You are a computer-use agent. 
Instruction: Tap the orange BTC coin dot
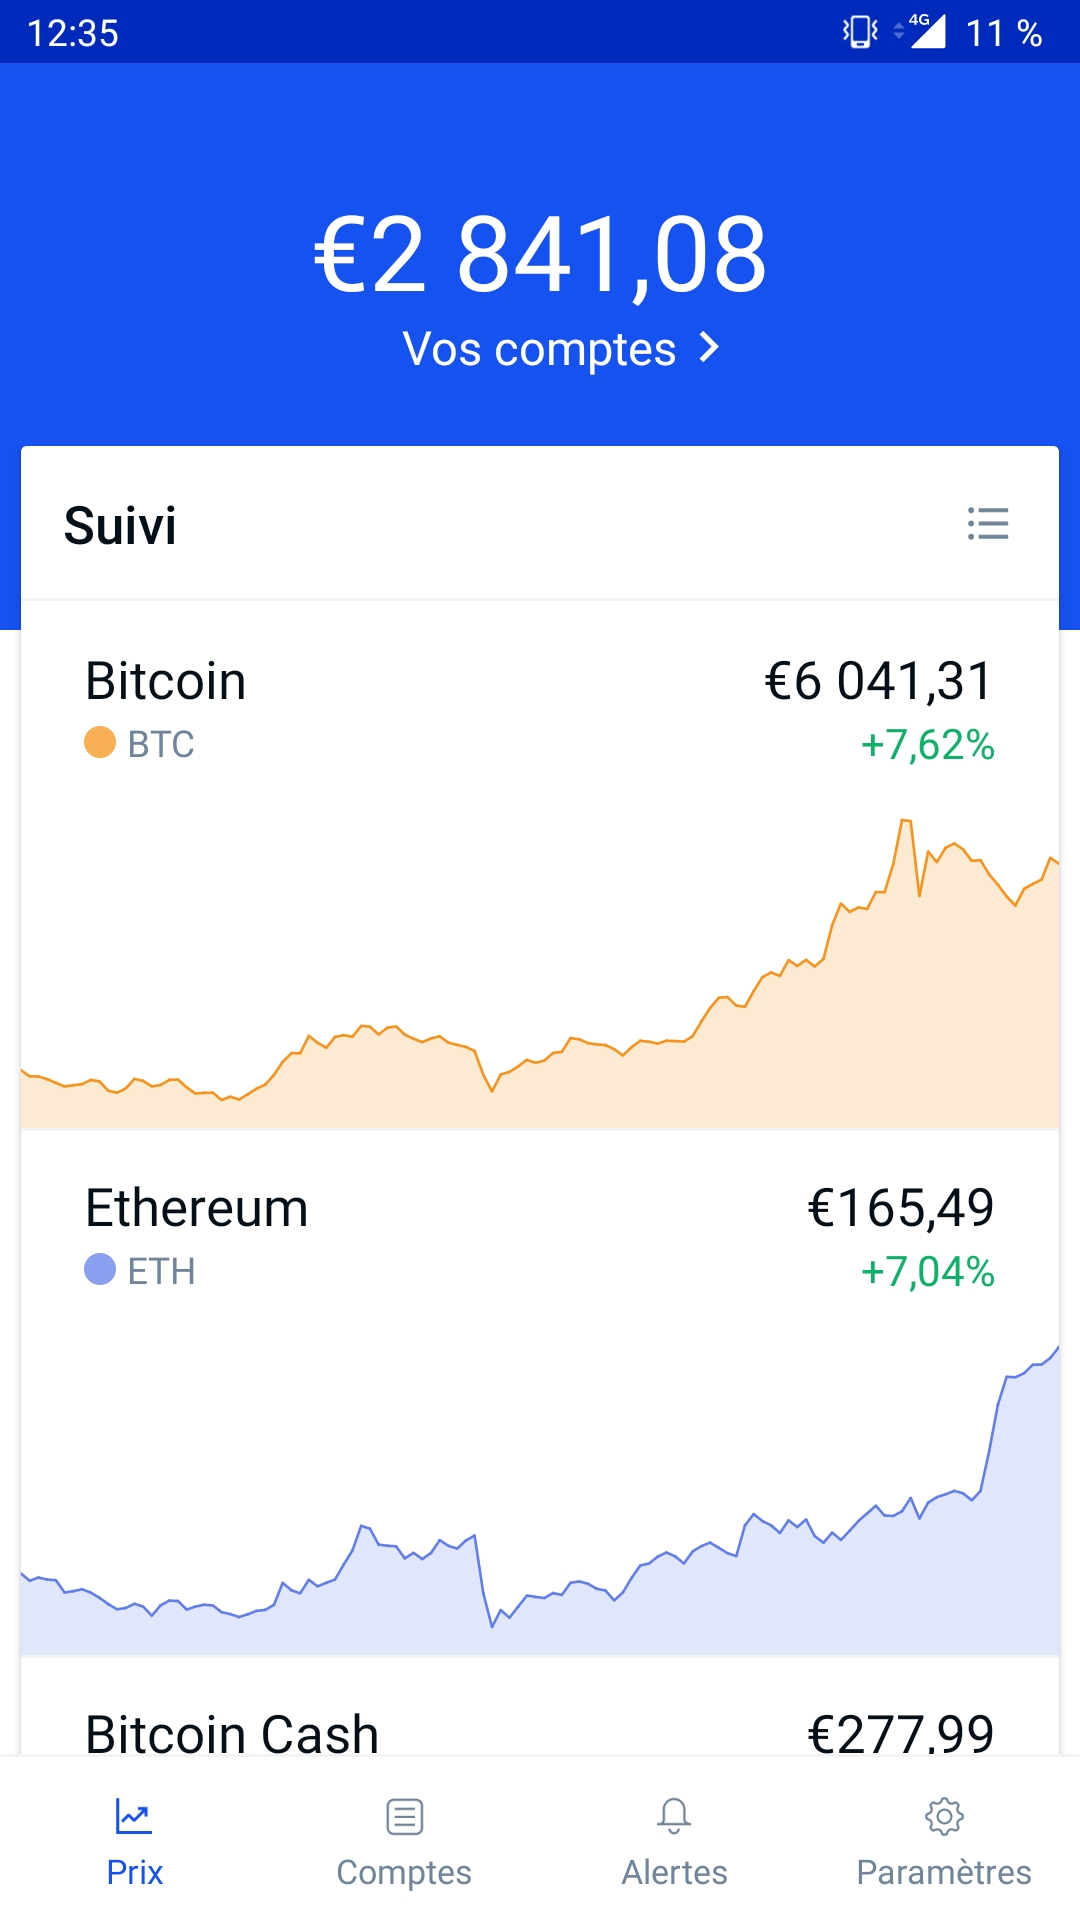[x=100, y=742]
